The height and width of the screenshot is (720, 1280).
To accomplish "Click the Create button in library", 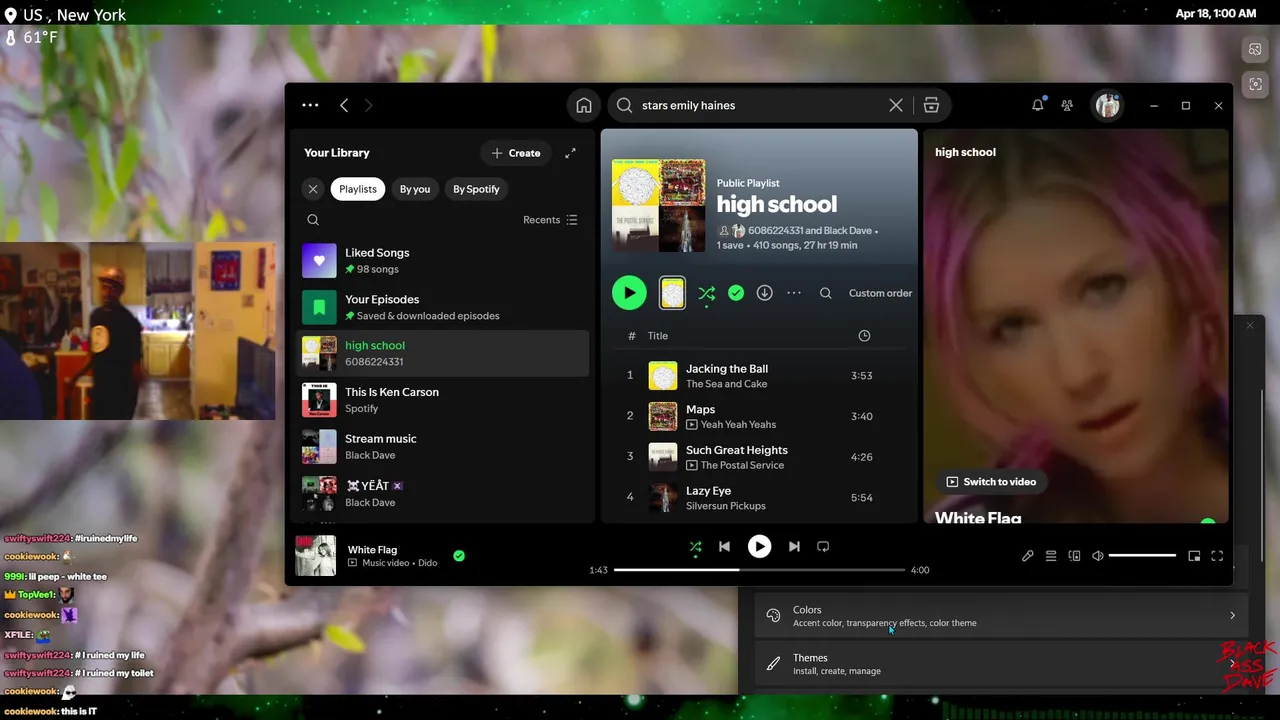I will pos(516,153).
